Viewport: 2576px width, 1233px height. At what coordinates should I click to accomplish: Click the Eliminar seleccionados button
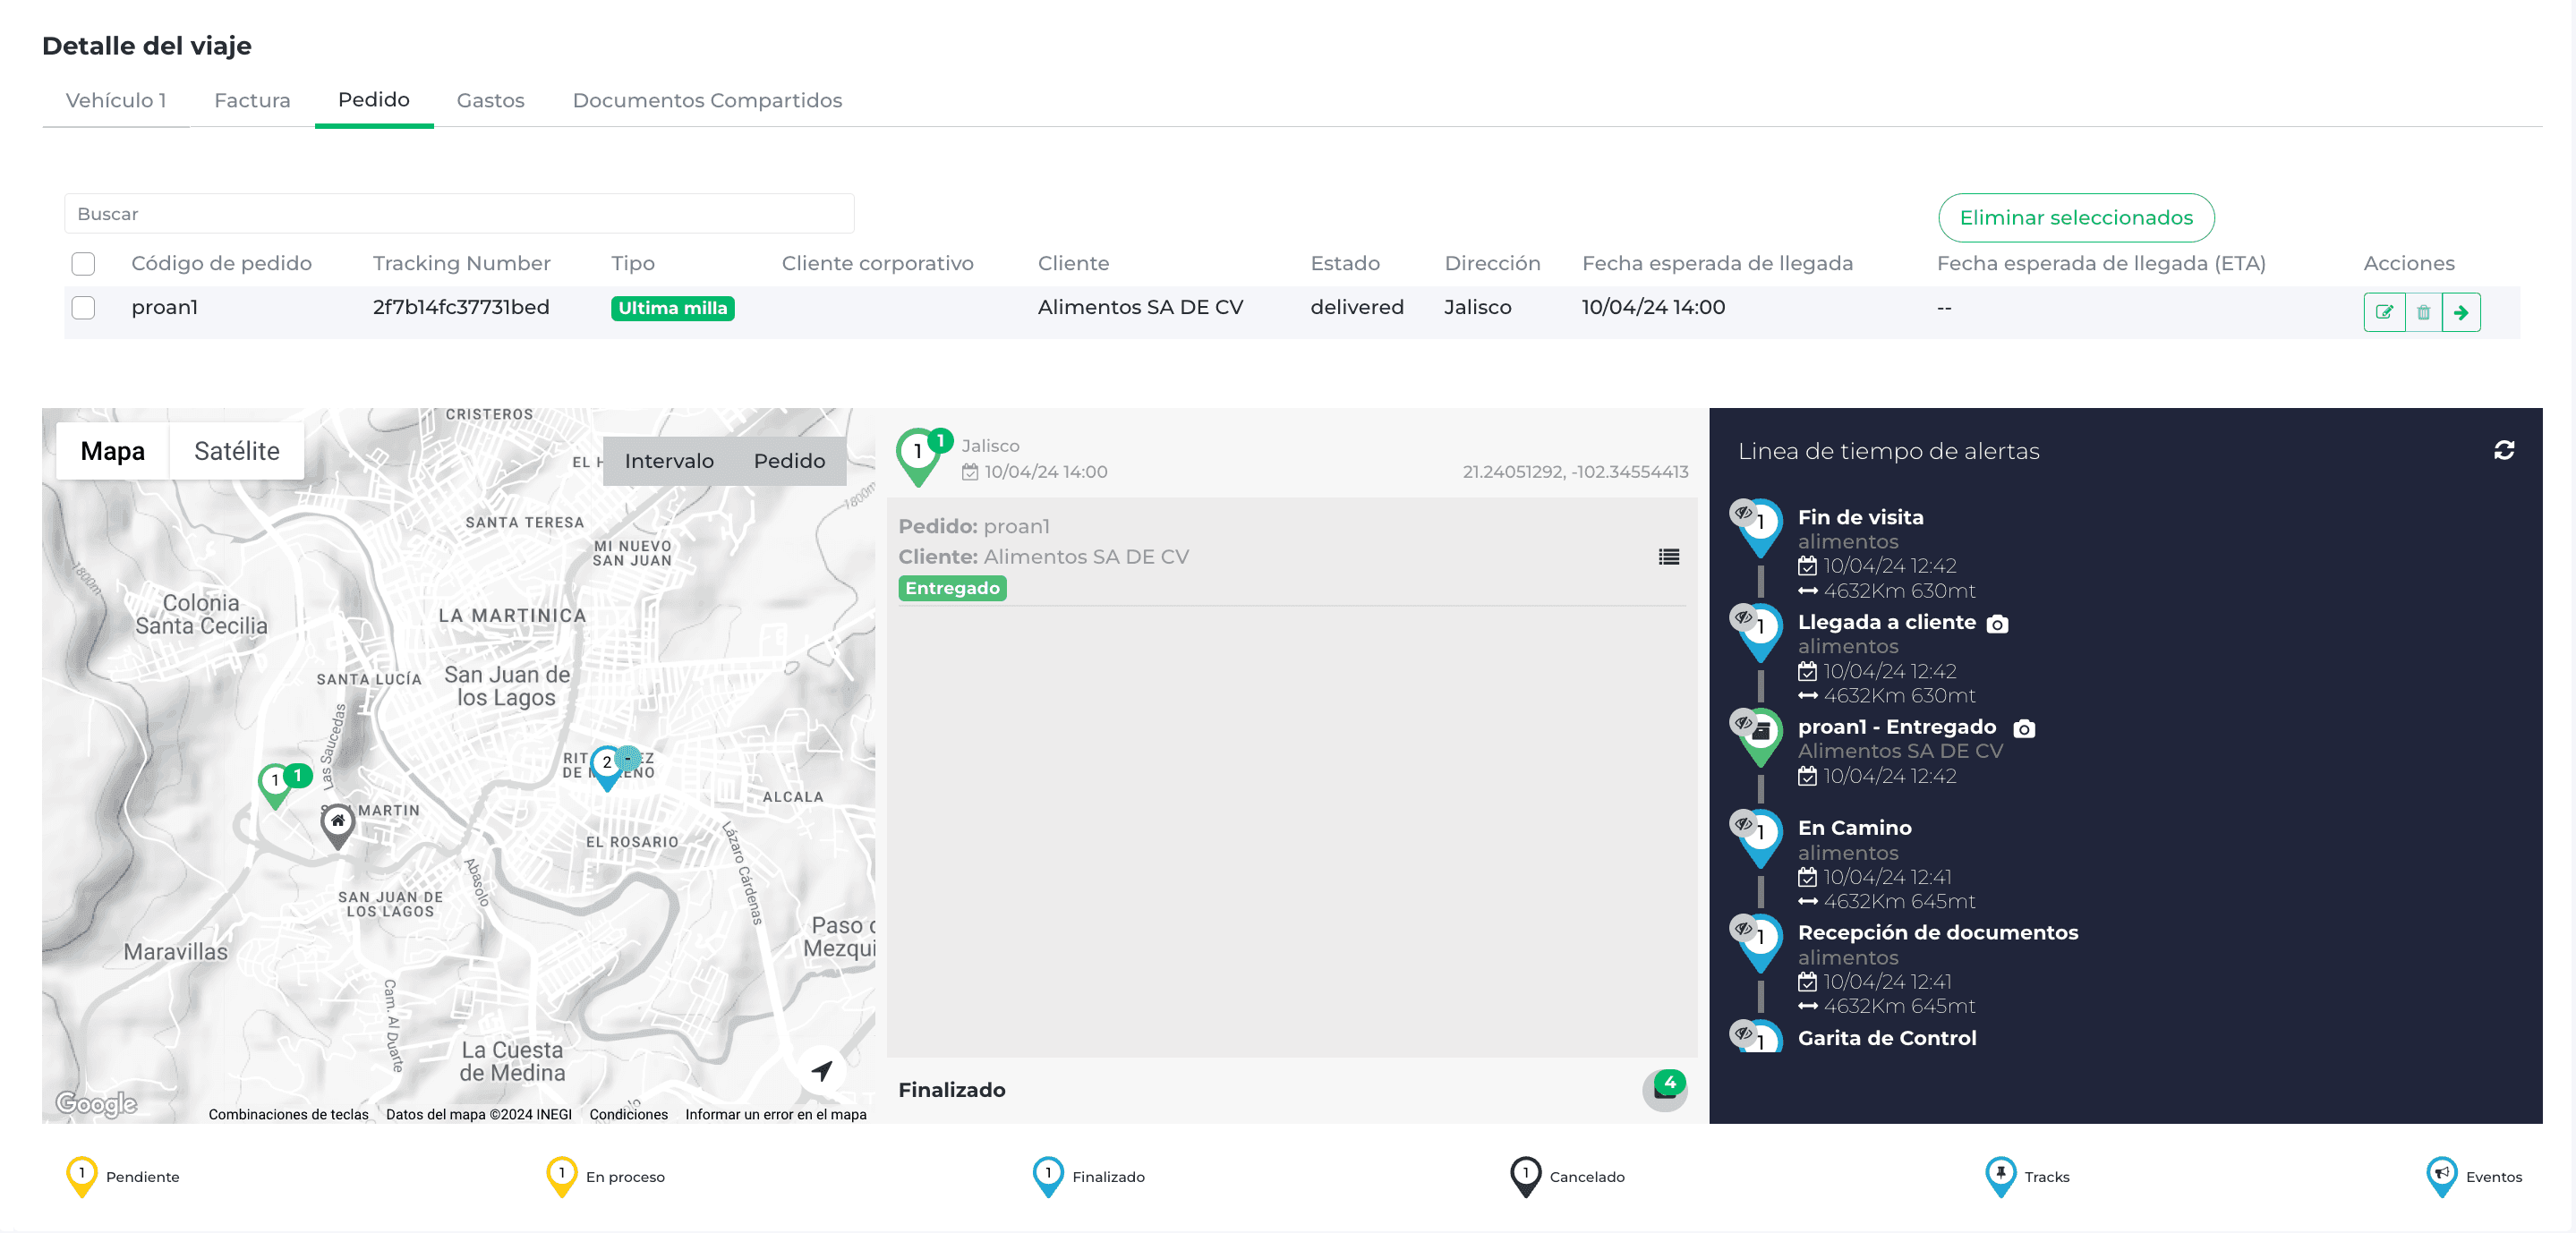[x=2076, y=217]
